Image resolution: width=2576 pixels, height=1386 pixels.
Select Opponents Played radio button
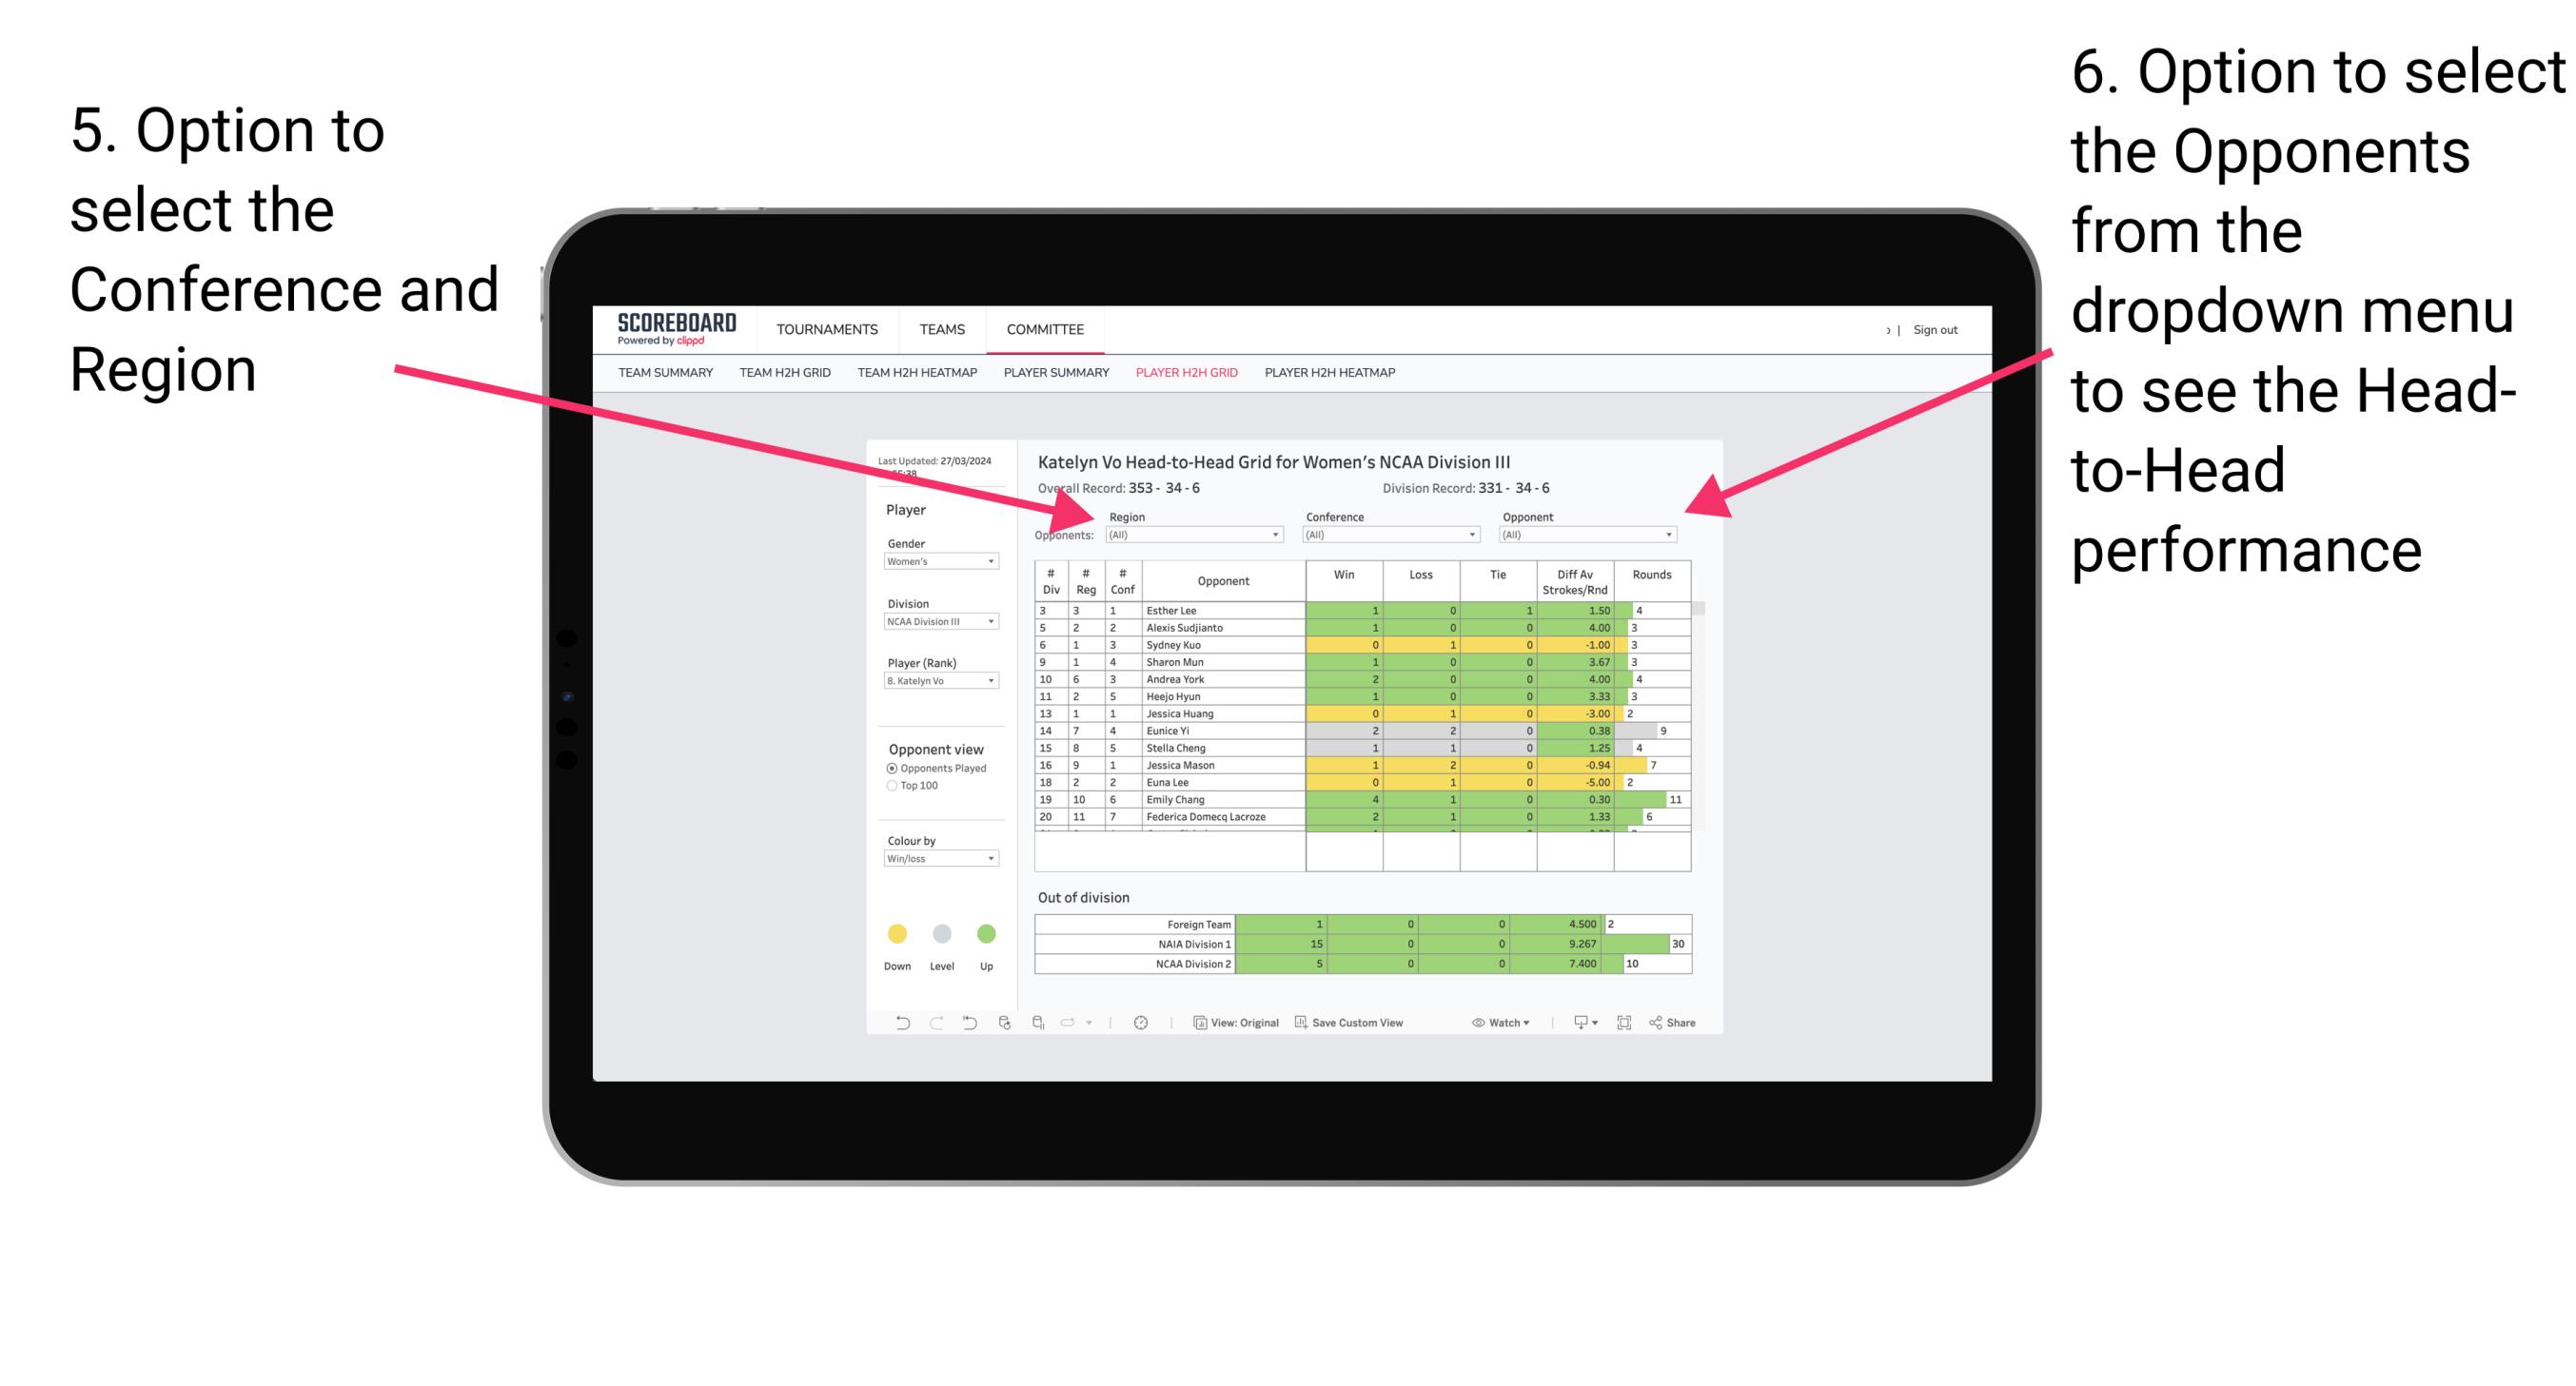click(x=890, y=768)
